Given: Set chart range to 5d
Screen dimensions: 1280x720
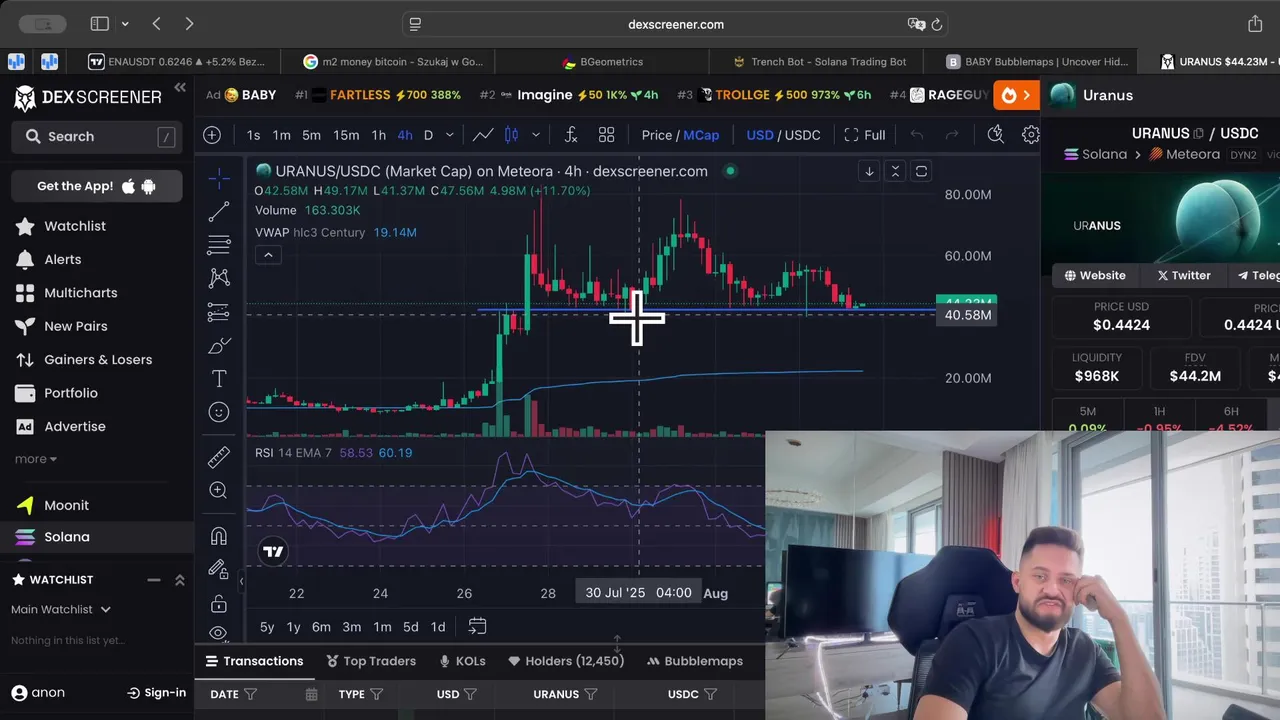Looking at the screenshot, I should pos(410,627).
